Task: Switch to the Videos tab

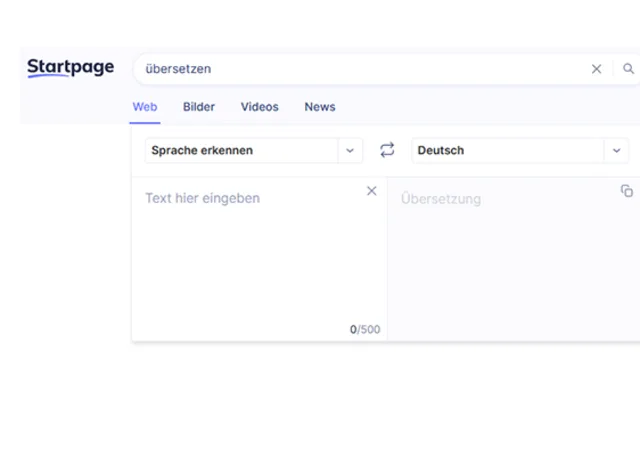Action: coord(259,107)
